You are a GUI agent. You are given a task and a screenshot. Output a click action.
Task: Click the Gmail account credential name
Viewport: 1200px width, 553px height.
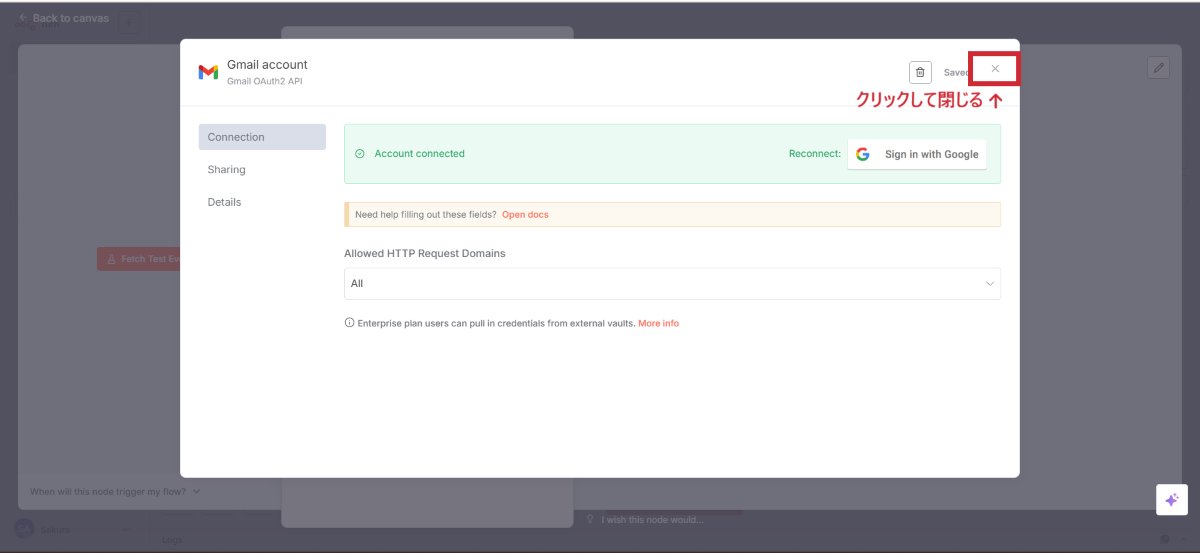coord(267,65)
